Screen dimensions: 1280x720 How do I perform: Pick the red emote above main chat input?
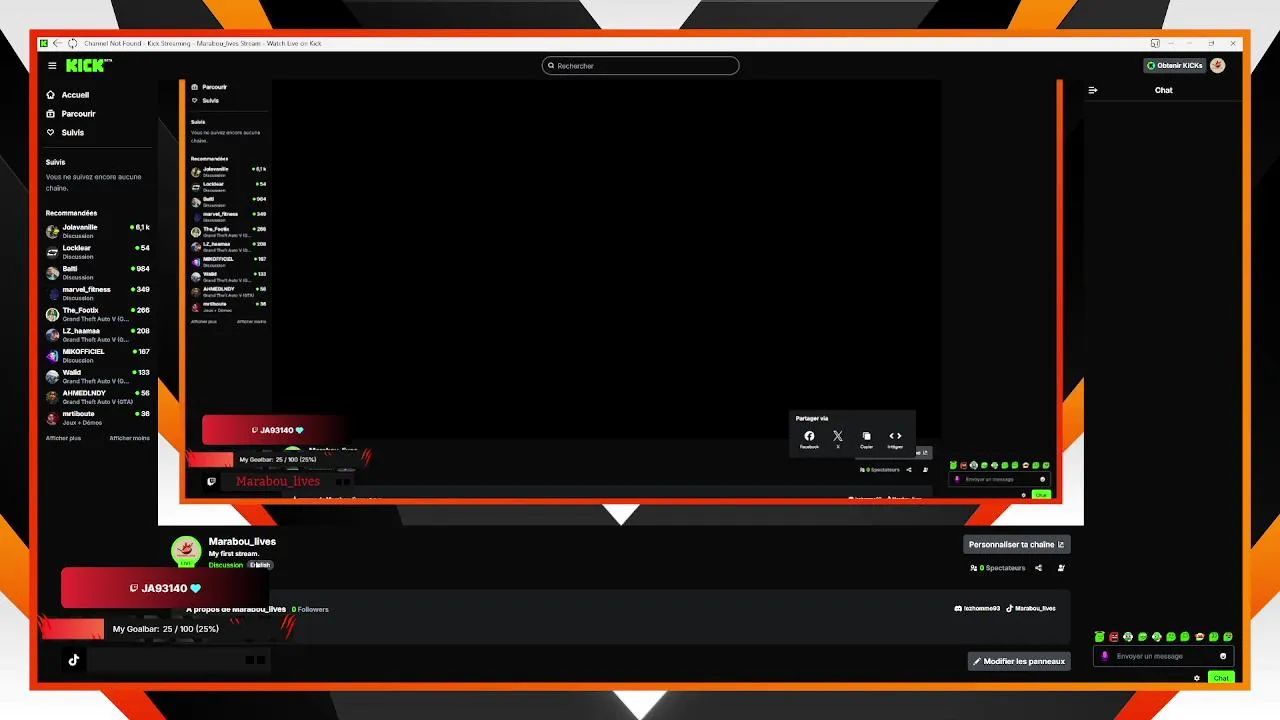(x=1114, y=637)
